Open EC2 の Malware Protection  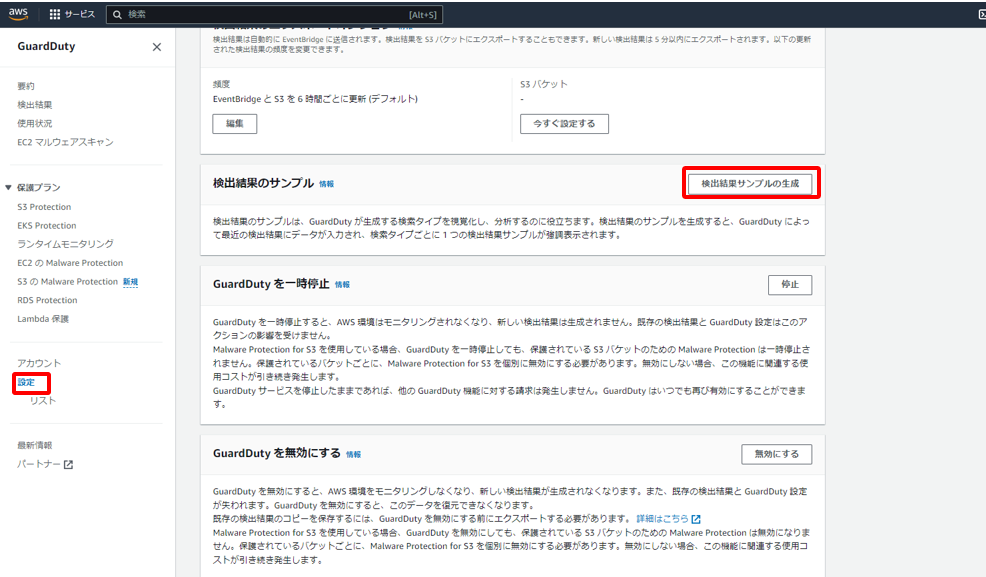(70, 263)
